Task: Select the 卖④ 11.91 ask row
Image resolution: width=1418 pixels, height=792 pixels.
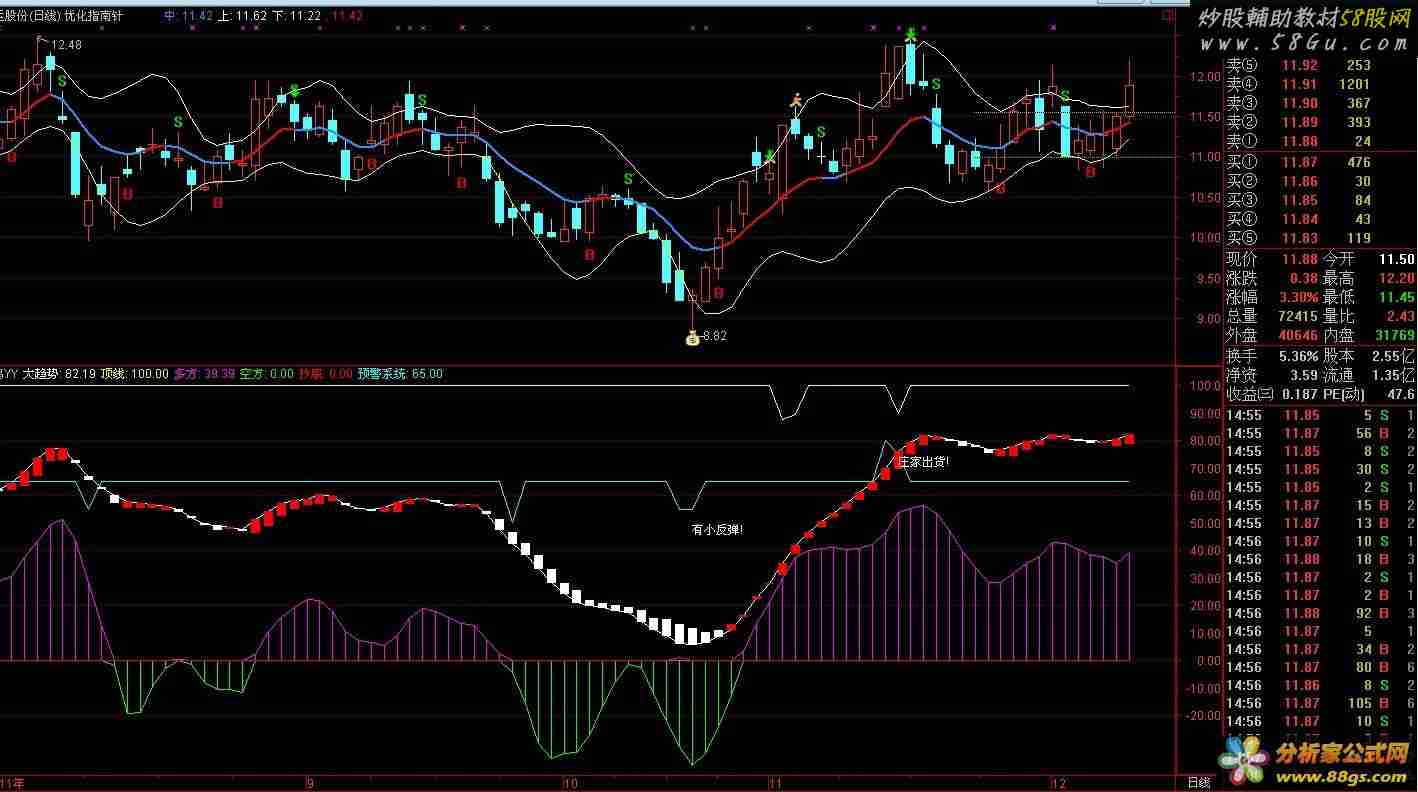Action: [1321, 84]
